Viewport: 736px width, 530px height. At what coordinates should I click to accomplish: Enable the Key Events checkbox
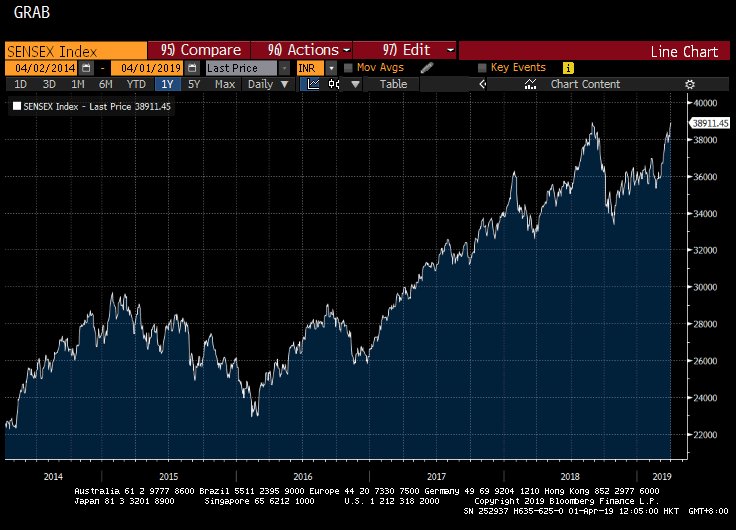coord(482,68)
